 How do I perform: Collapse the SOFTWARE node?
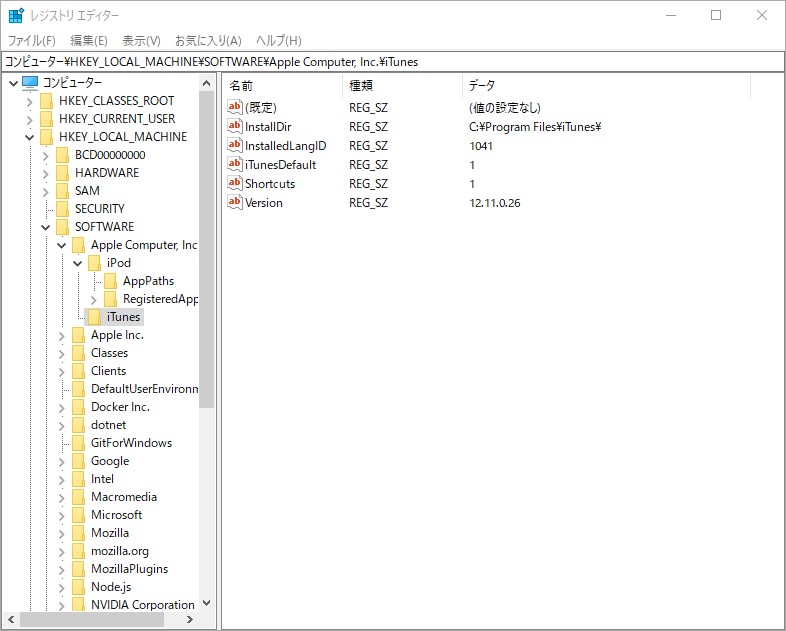tap(46, 228)
